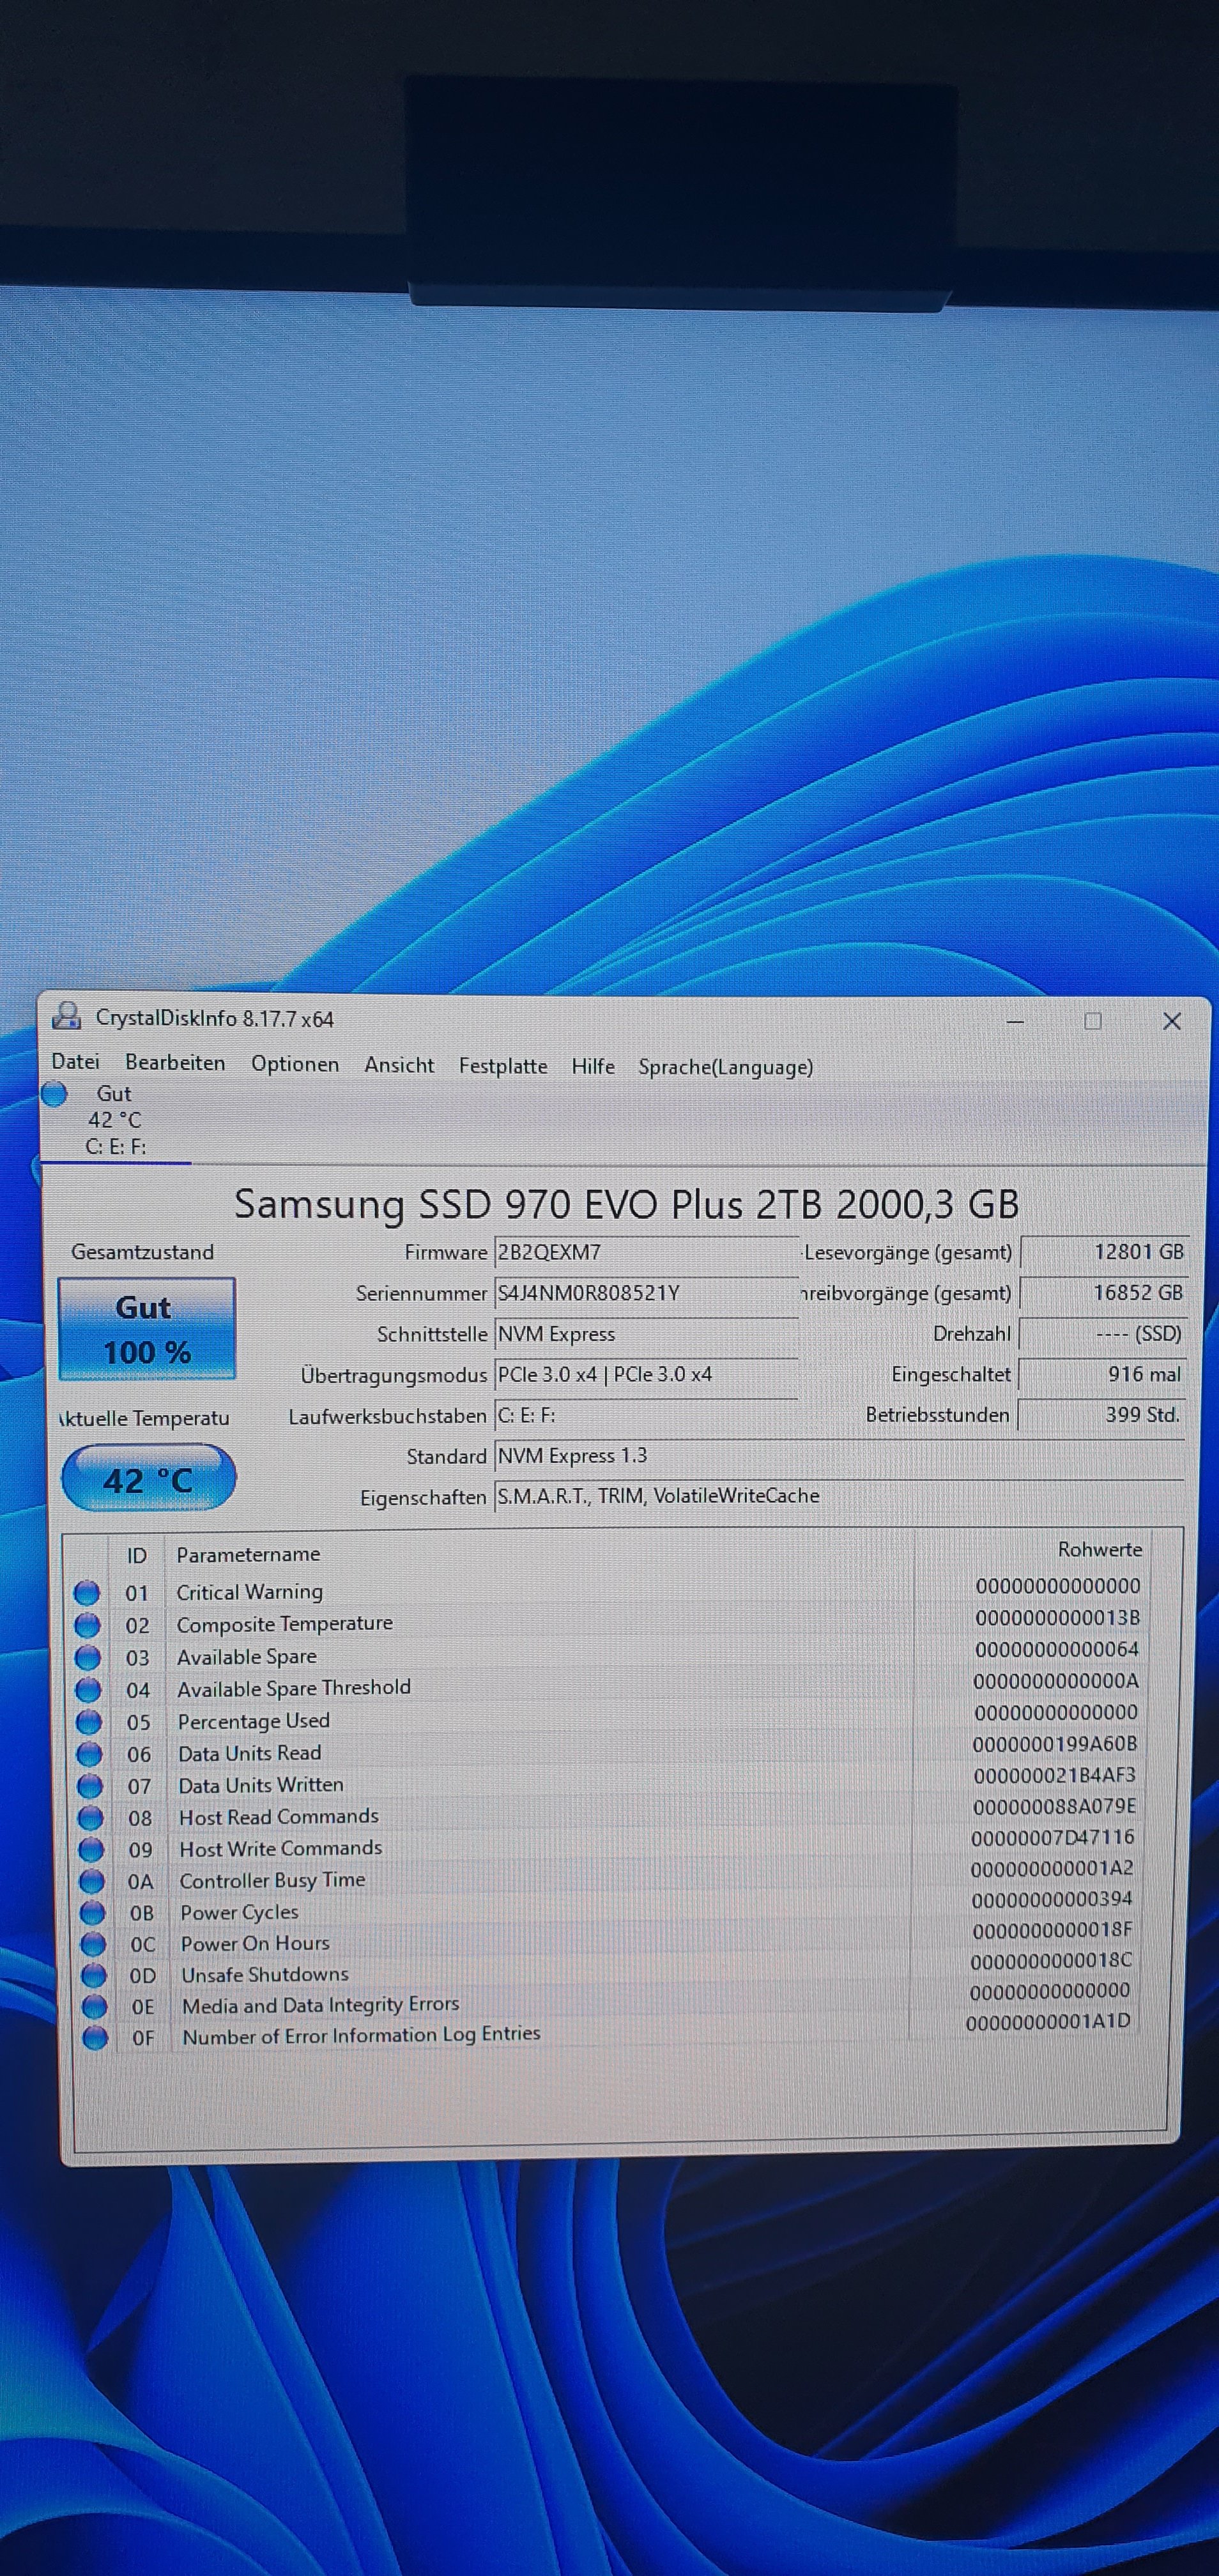Click the status dot for Data Units Written
This screenshot has width=1219, height=2576.
90,1785
